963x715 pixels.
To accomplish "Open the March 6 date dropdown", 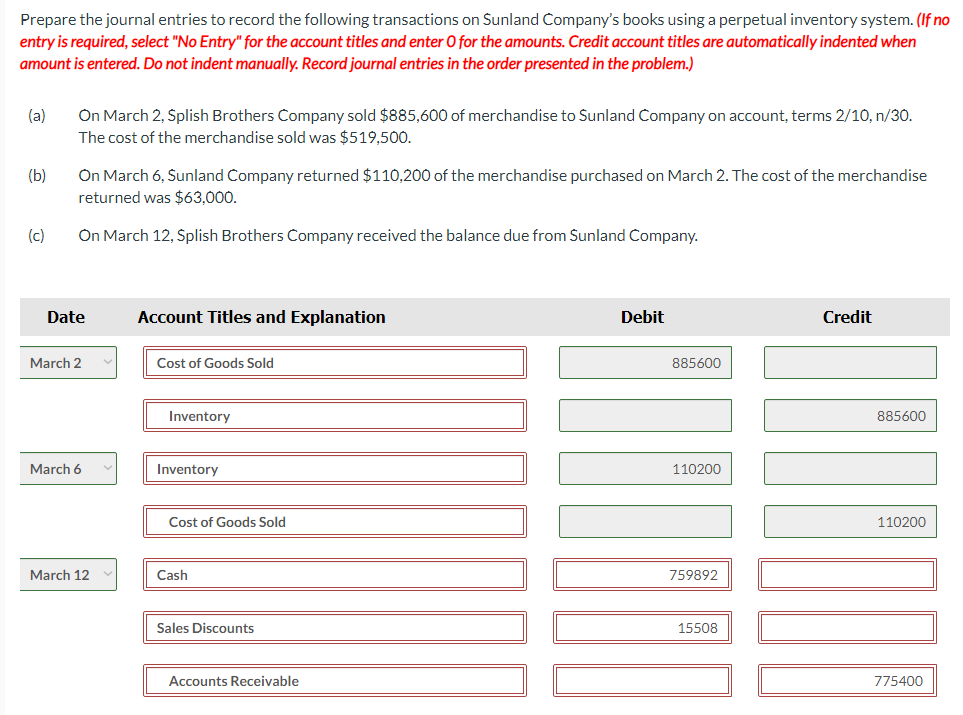I will coord(68,469).
